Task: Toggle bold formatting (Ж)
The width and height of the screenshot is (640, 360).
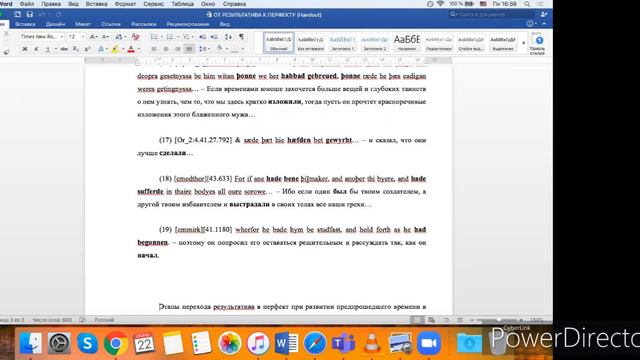Action: [x=25, y=49]
